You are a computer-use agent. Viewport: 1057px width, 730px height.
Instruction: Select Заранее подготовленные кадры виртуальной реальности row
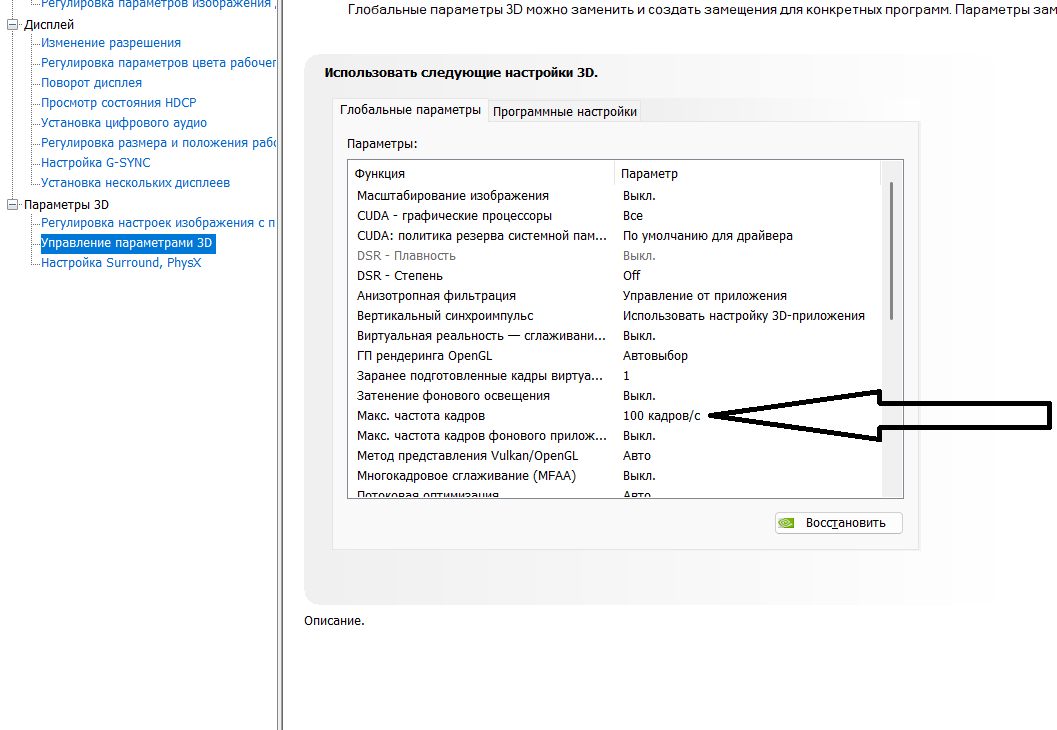pyautogui.click(x=613, y=375)
